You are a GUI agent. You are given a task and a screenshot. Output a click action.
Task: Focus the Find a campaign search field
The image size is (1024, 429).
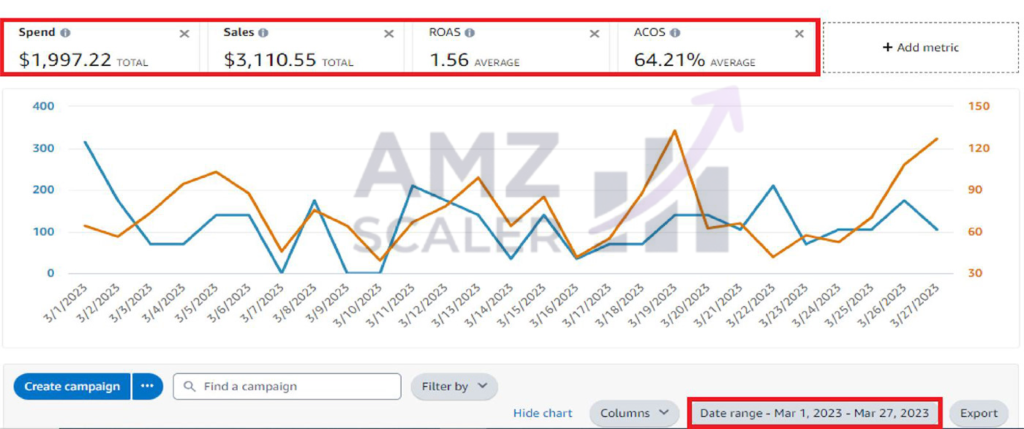(x=287, y=387)
